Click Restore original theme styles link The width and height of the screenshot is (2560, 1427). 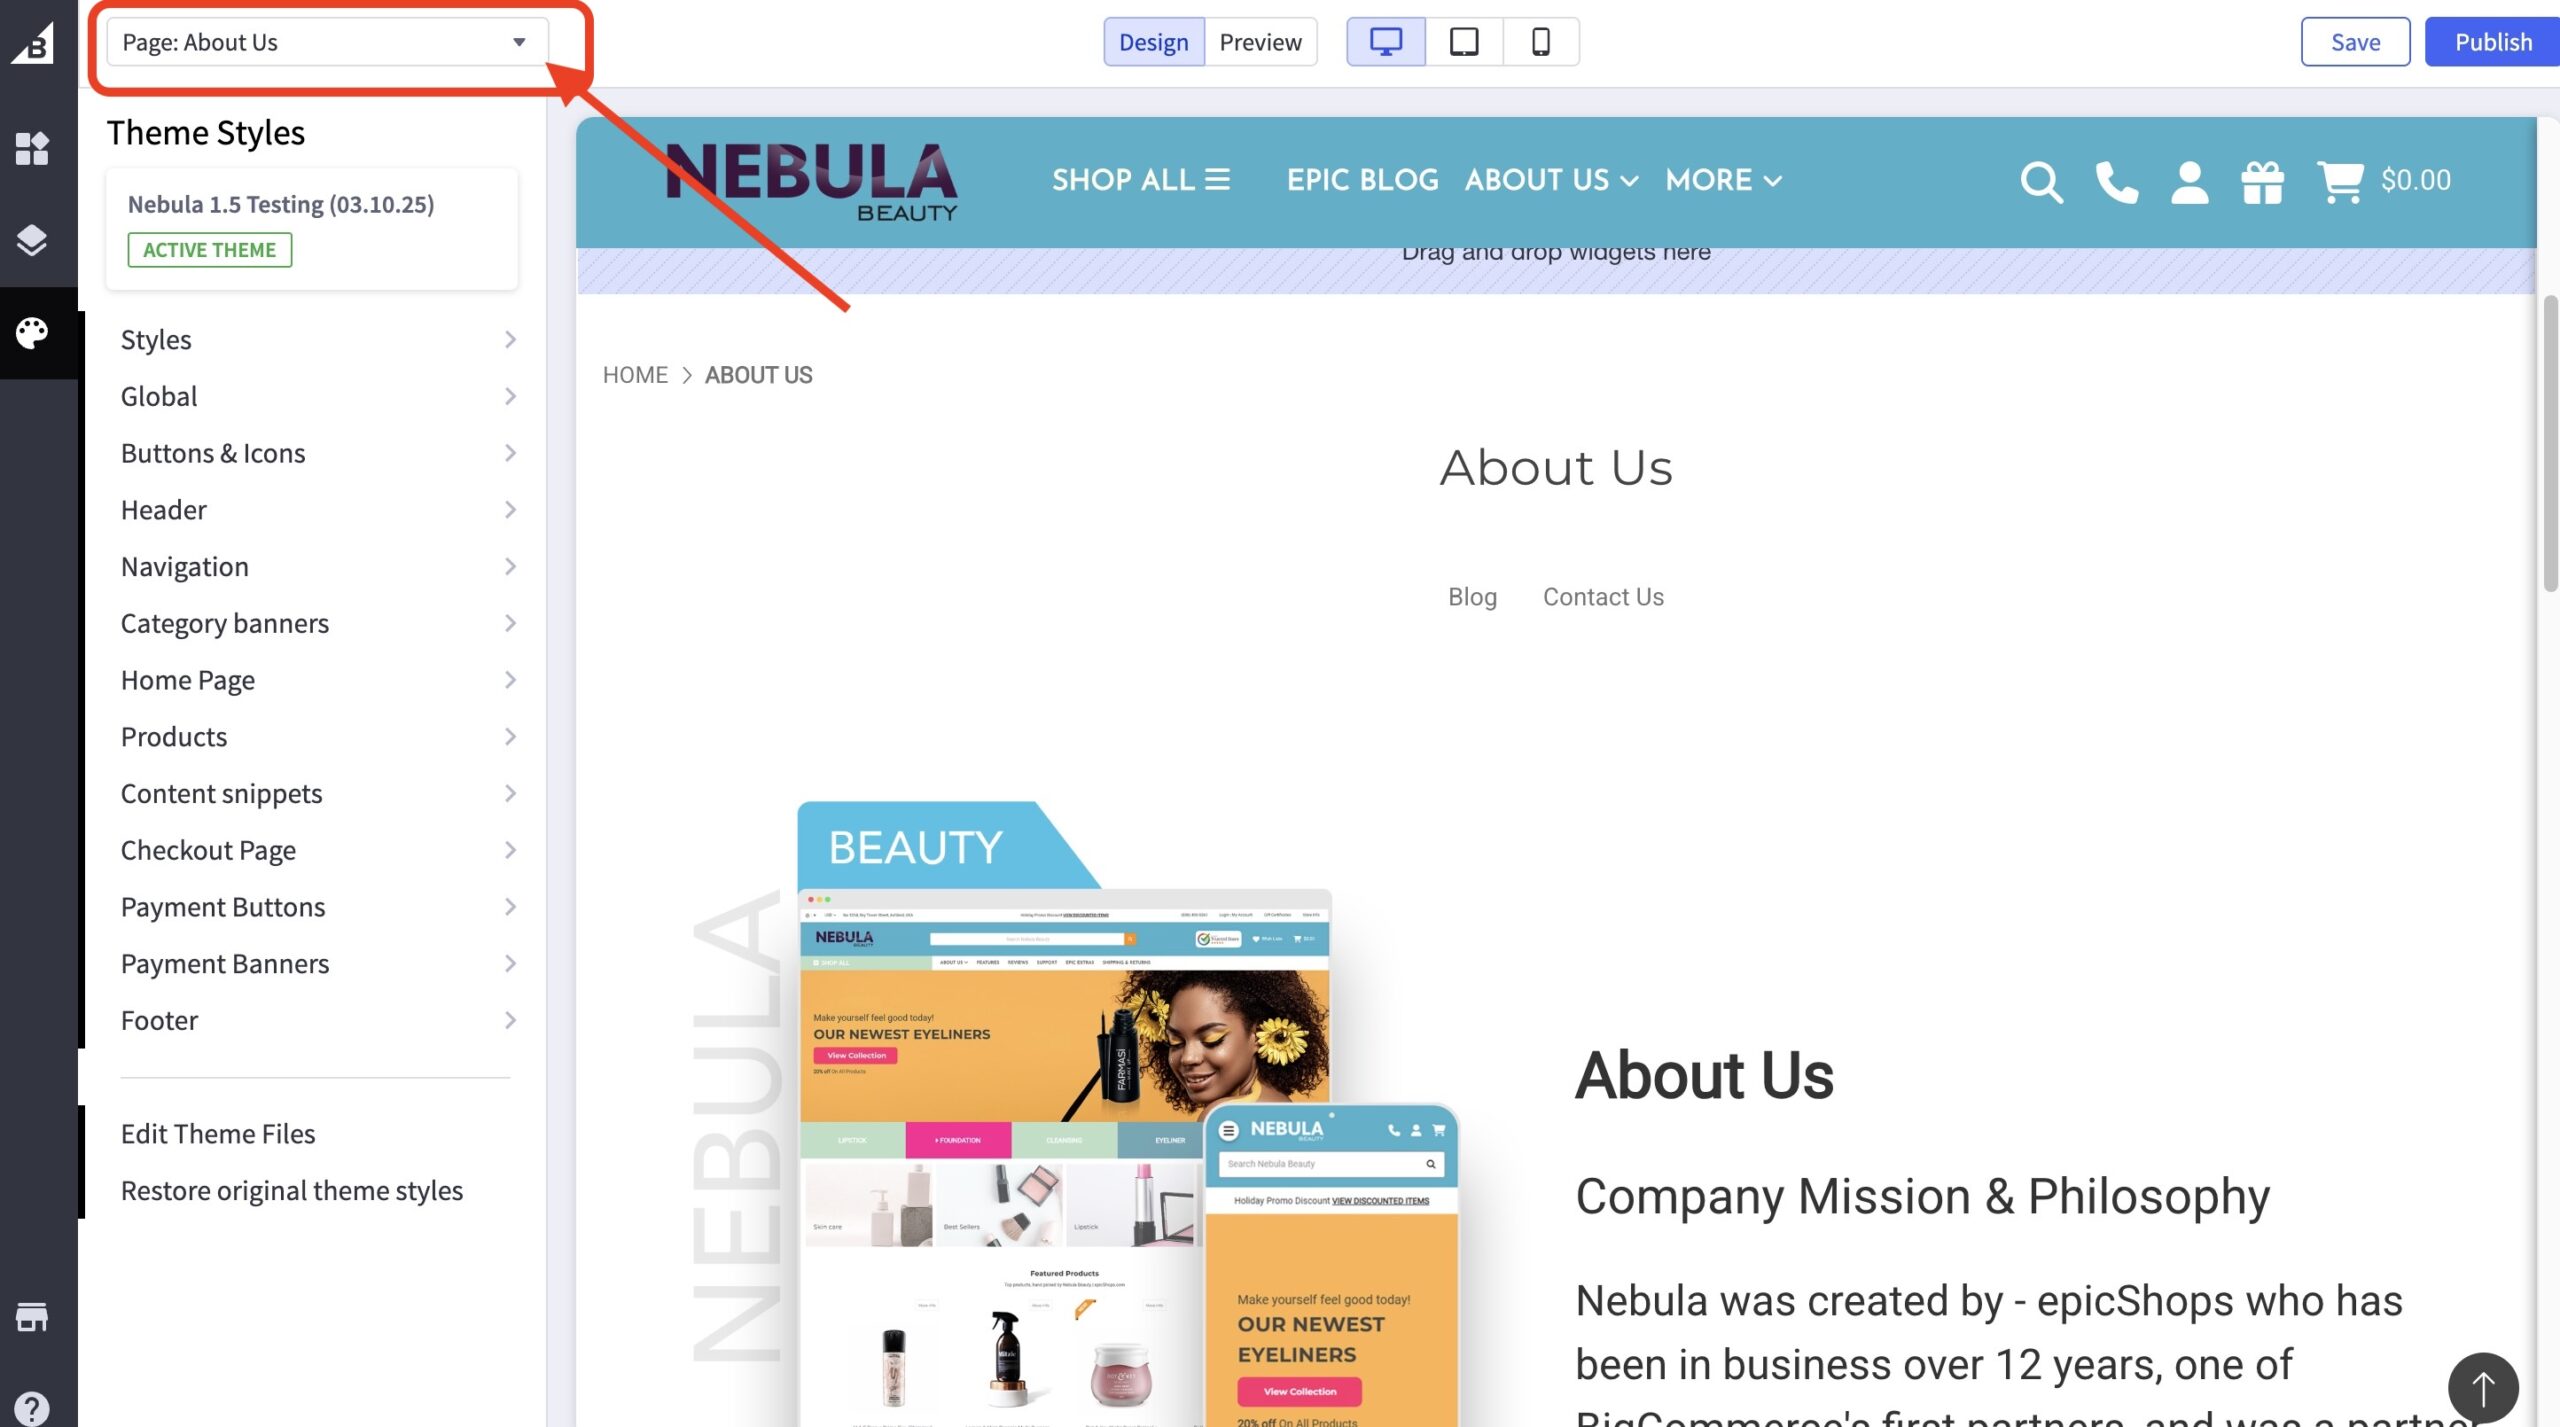(292, 1190)
